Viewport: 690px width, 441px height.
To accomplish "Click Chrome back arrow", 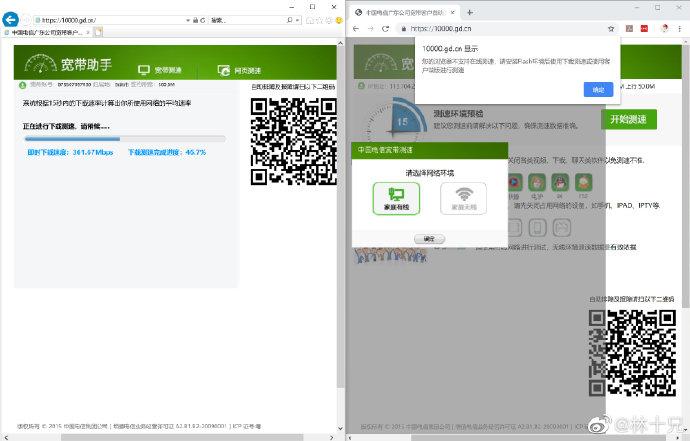I will pyautogui.click(x=356, y=29).
